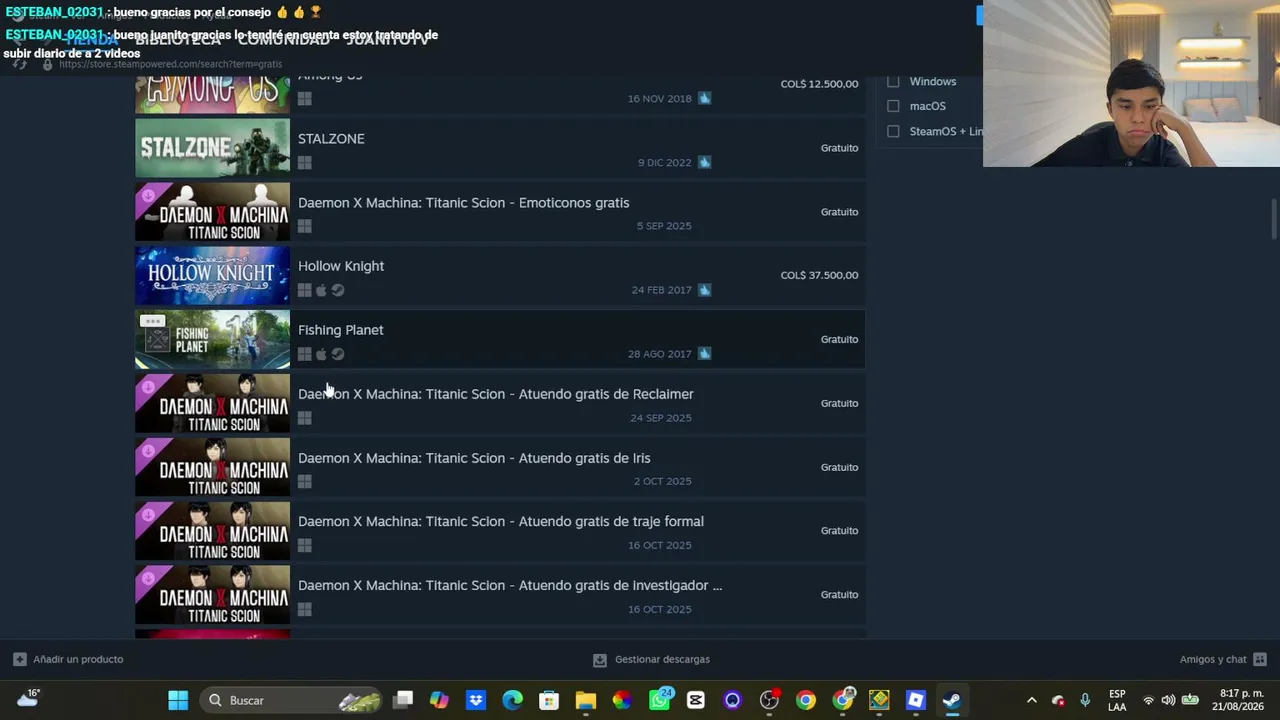Open the Fishing Planet title link
The height and width of the screenshot is (720, 1280).
pos(340,330)
